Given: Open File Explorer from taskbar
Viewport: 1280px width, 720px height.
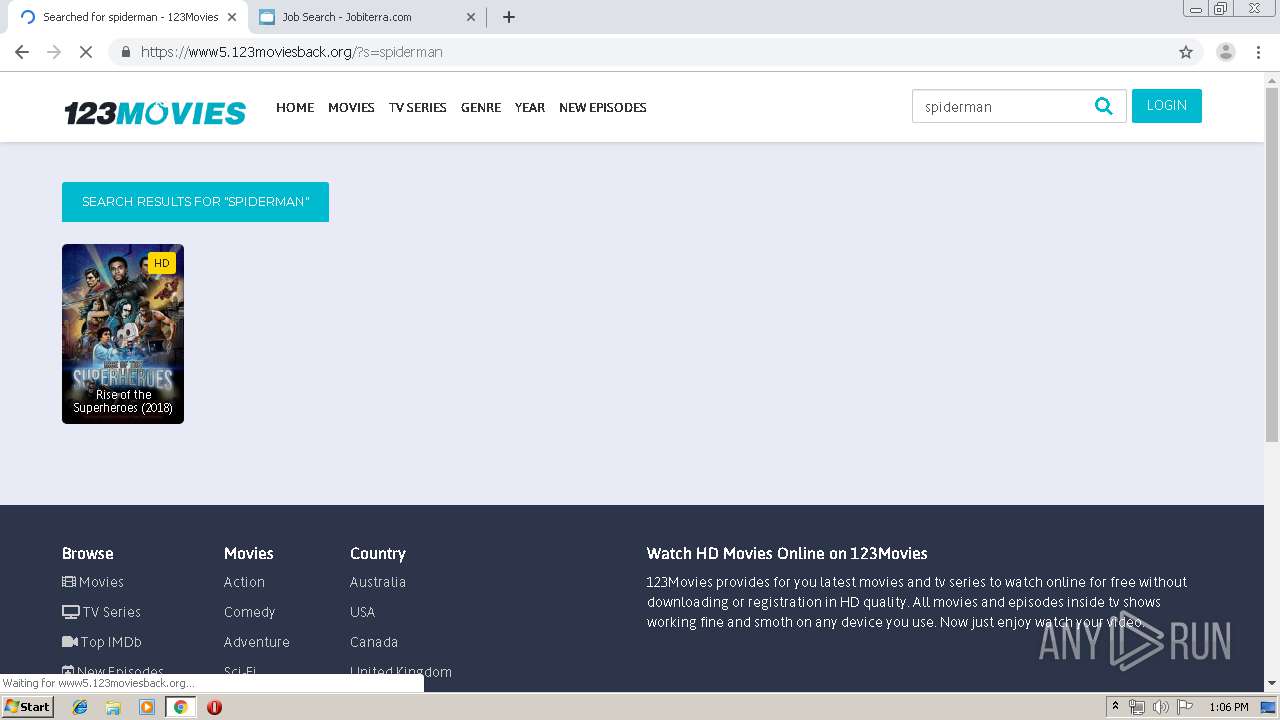Looking at the screenshot, I should (x=113, y=707).
